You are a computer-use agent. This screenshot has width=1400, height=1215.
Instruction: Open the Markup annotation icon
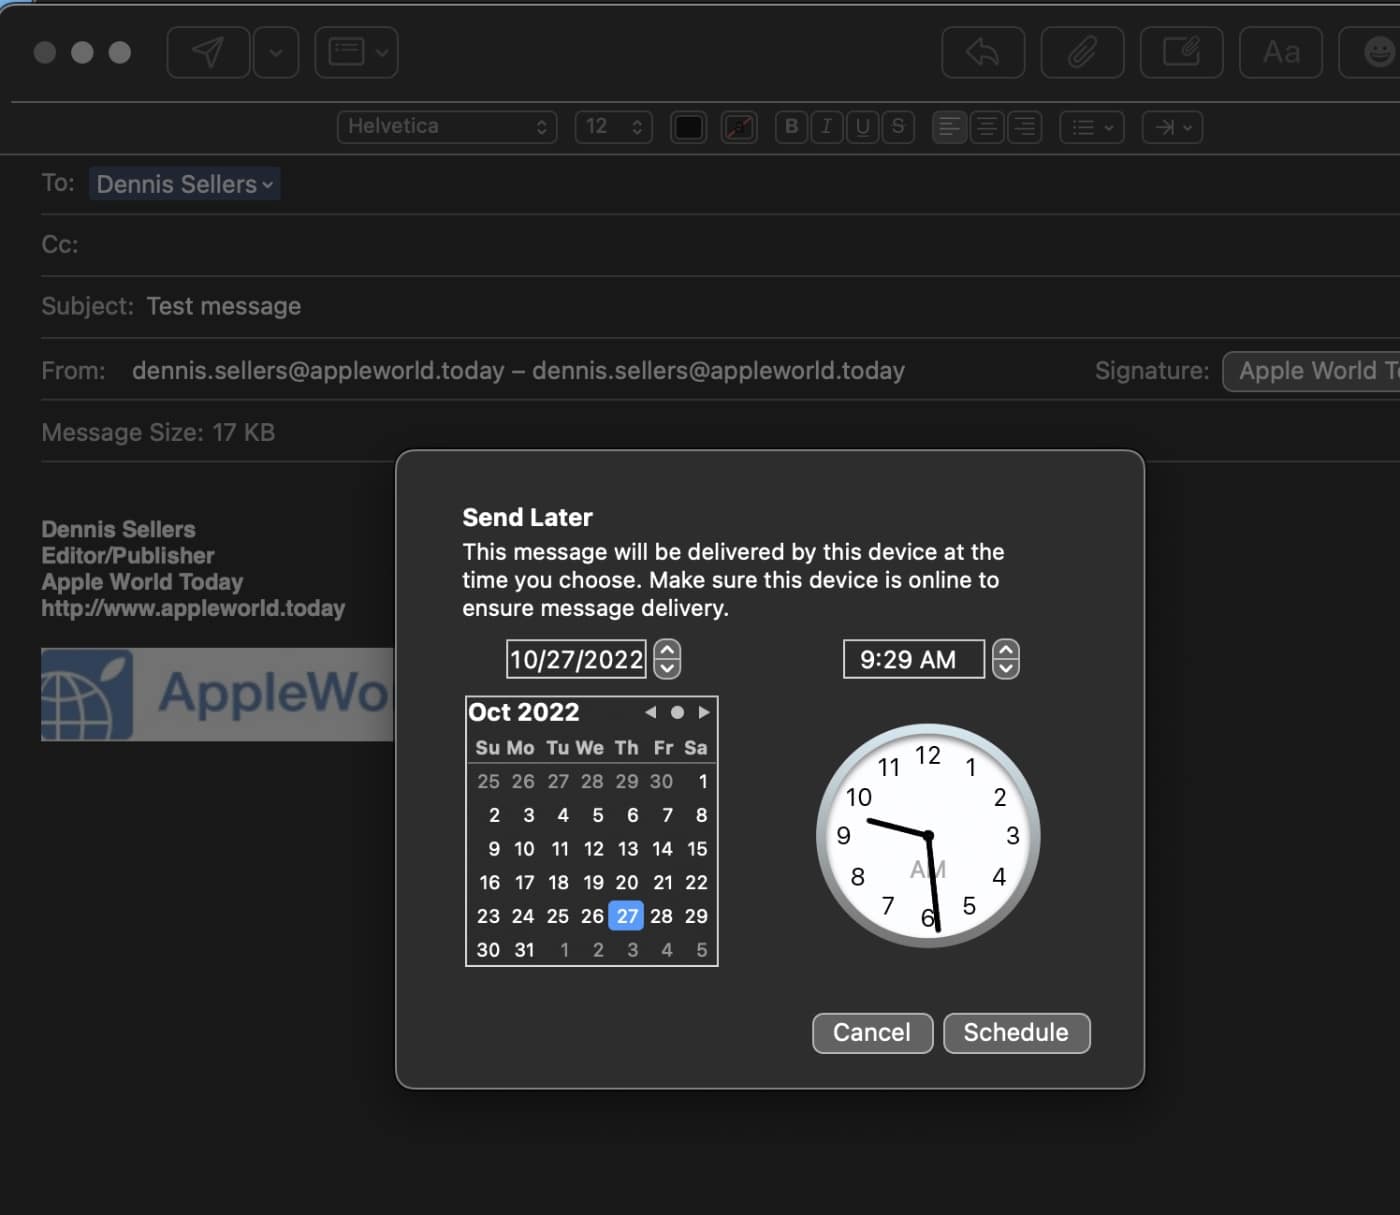(x=1181, y=52)
